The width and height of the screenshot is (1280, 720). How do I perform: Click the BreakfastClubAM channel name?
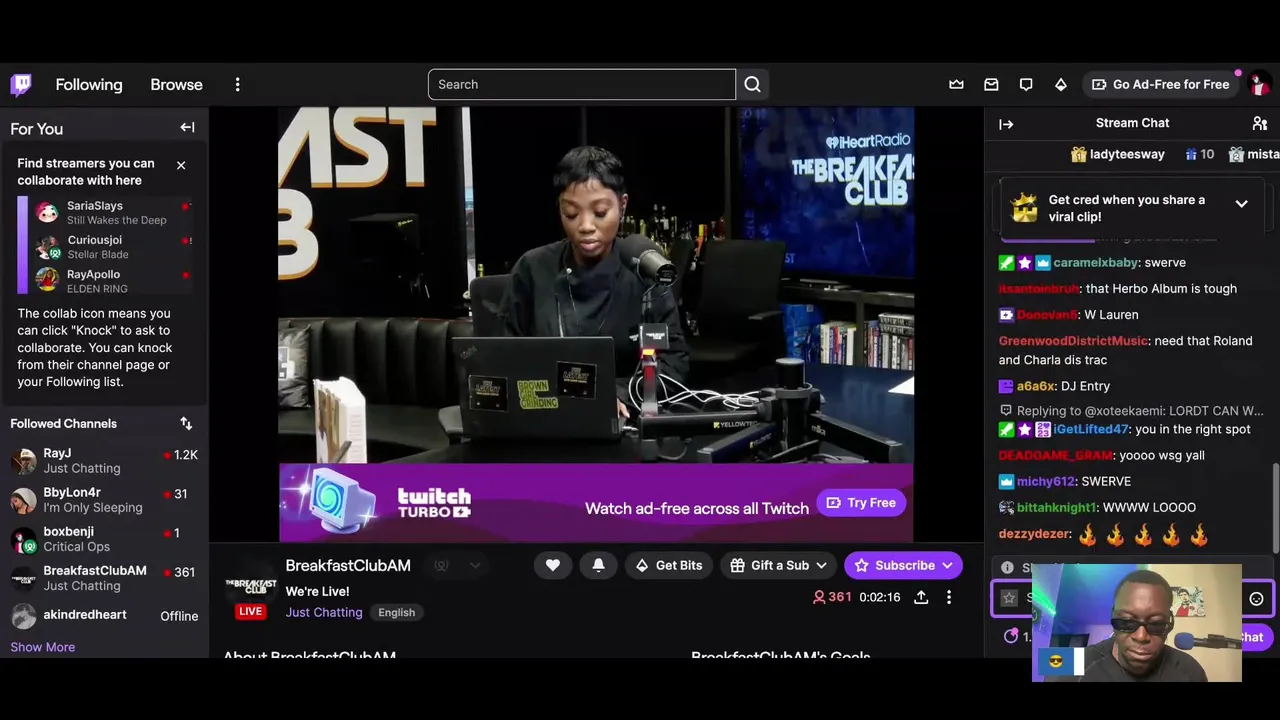[x=348, y=566]
